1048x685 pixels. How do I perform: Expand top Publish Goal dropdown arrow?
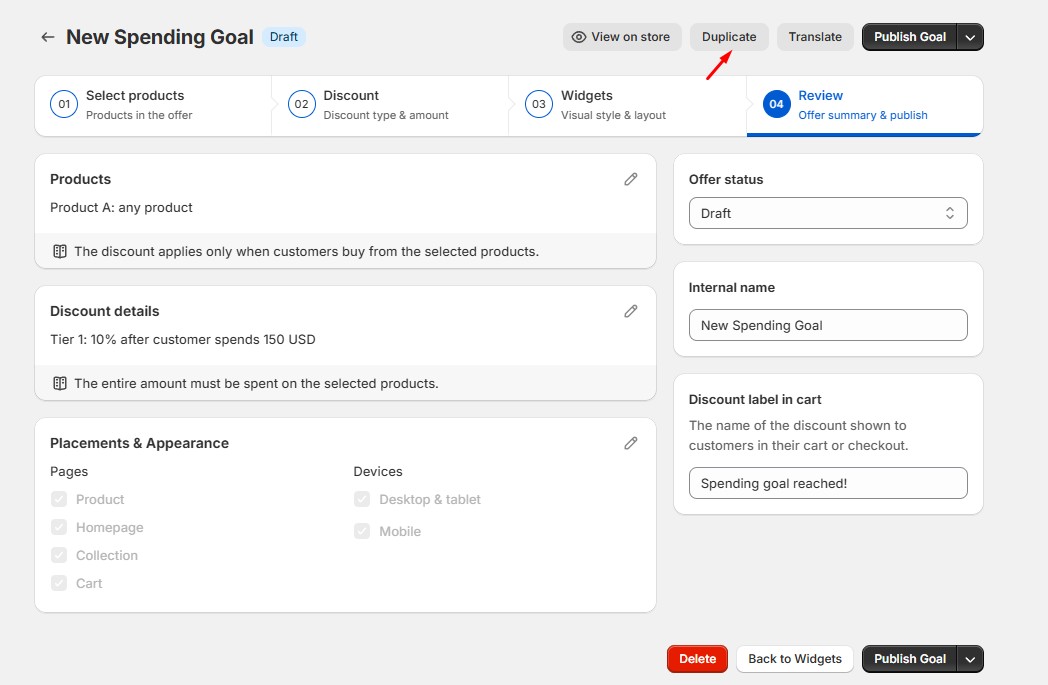970,37
